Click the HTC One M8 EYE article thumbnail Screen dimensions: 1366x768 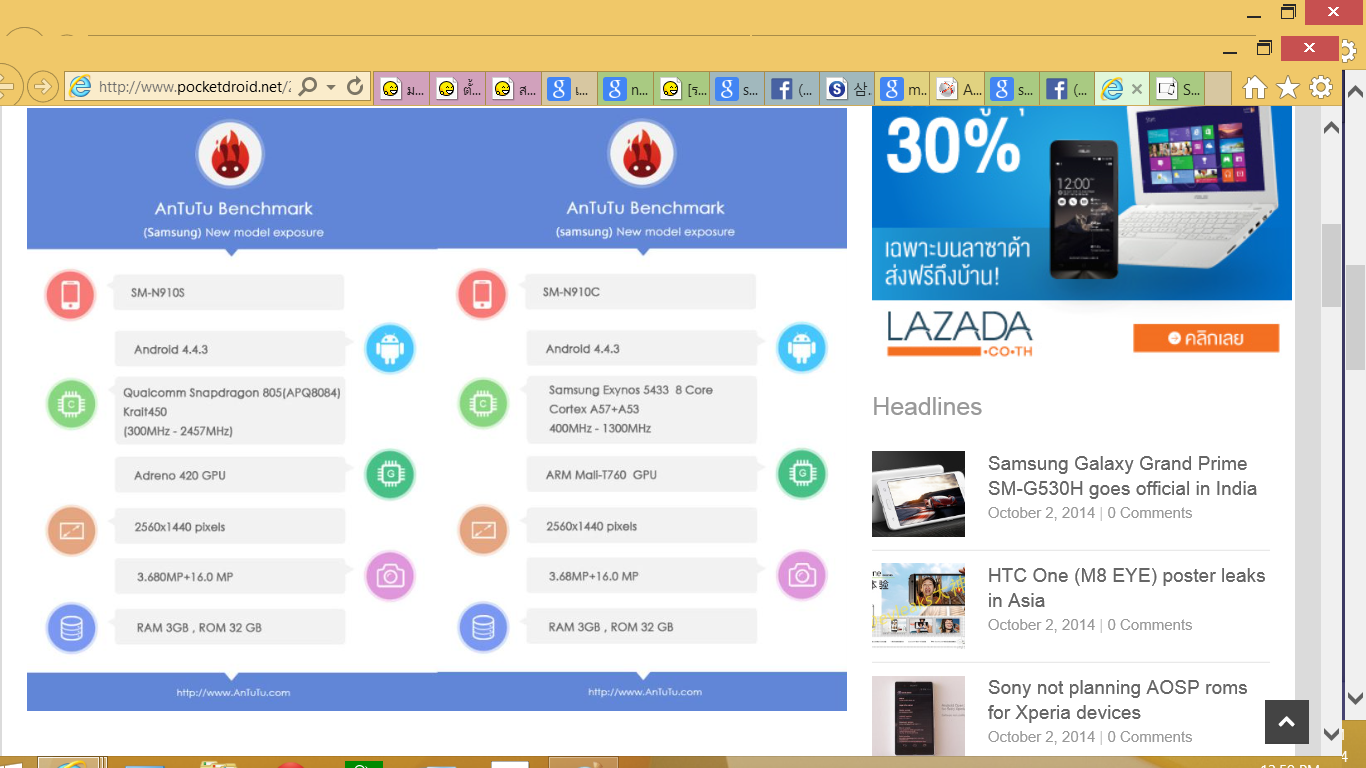point(918,606)
